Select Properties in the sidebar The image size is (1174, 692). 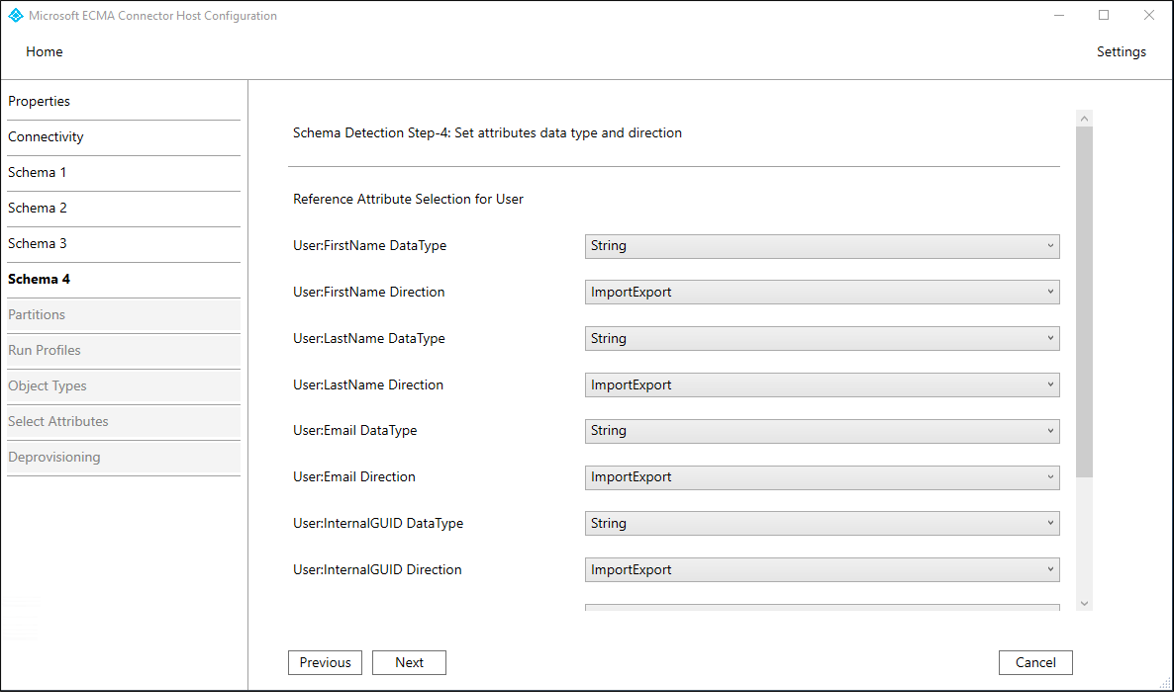(39, 101)
